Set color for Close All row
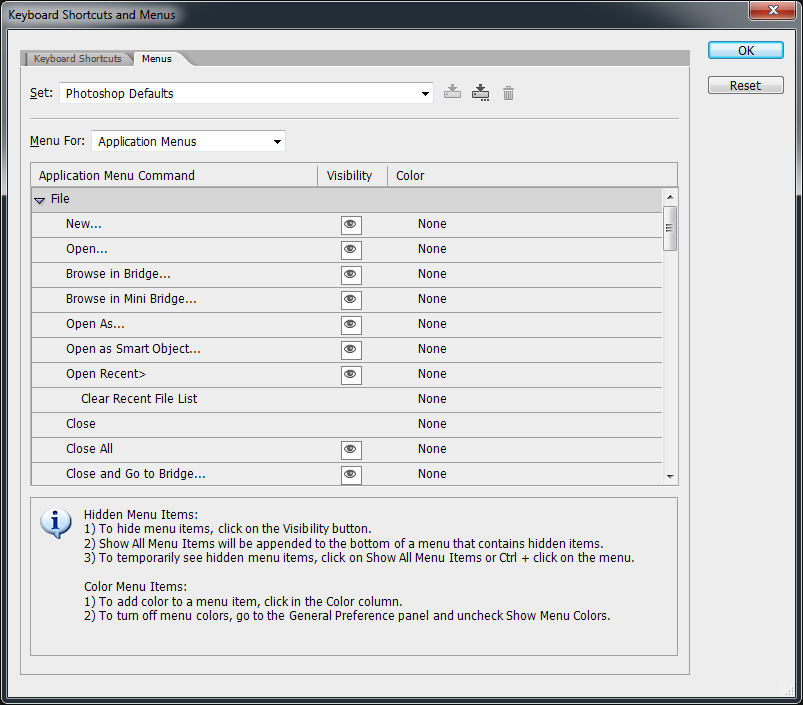Viewport: 803px width, 705px height. click(x=432, y=449)
